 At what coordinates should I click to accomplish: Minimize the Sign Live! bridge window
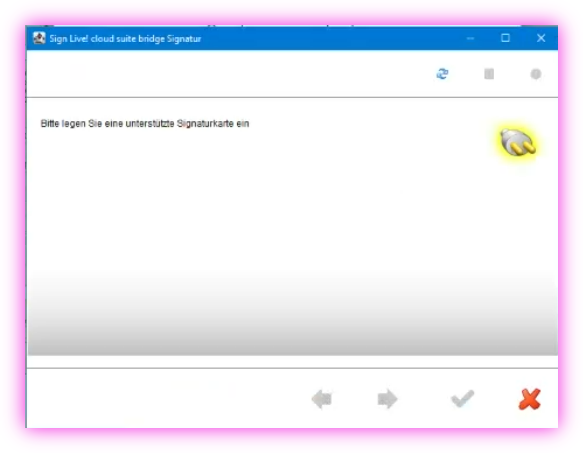(470, 38)
